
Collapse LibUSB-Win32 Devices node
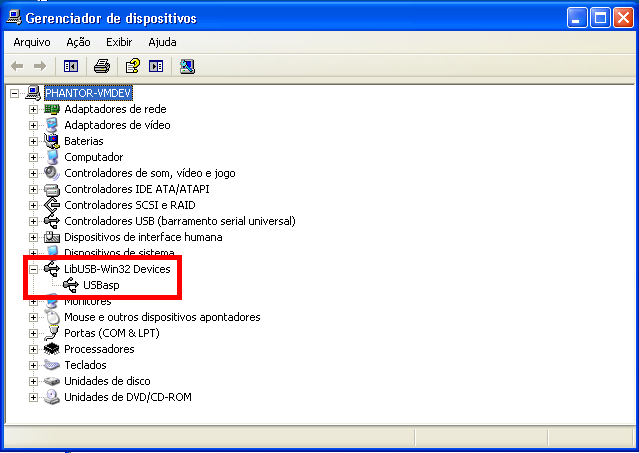coord(33,269)
